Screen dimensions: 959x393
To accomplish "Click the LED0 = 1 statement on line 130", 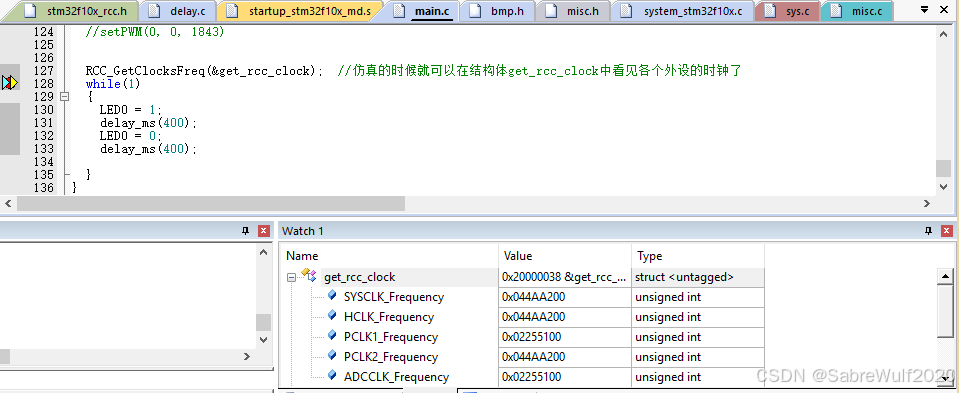I will point(131,109).
